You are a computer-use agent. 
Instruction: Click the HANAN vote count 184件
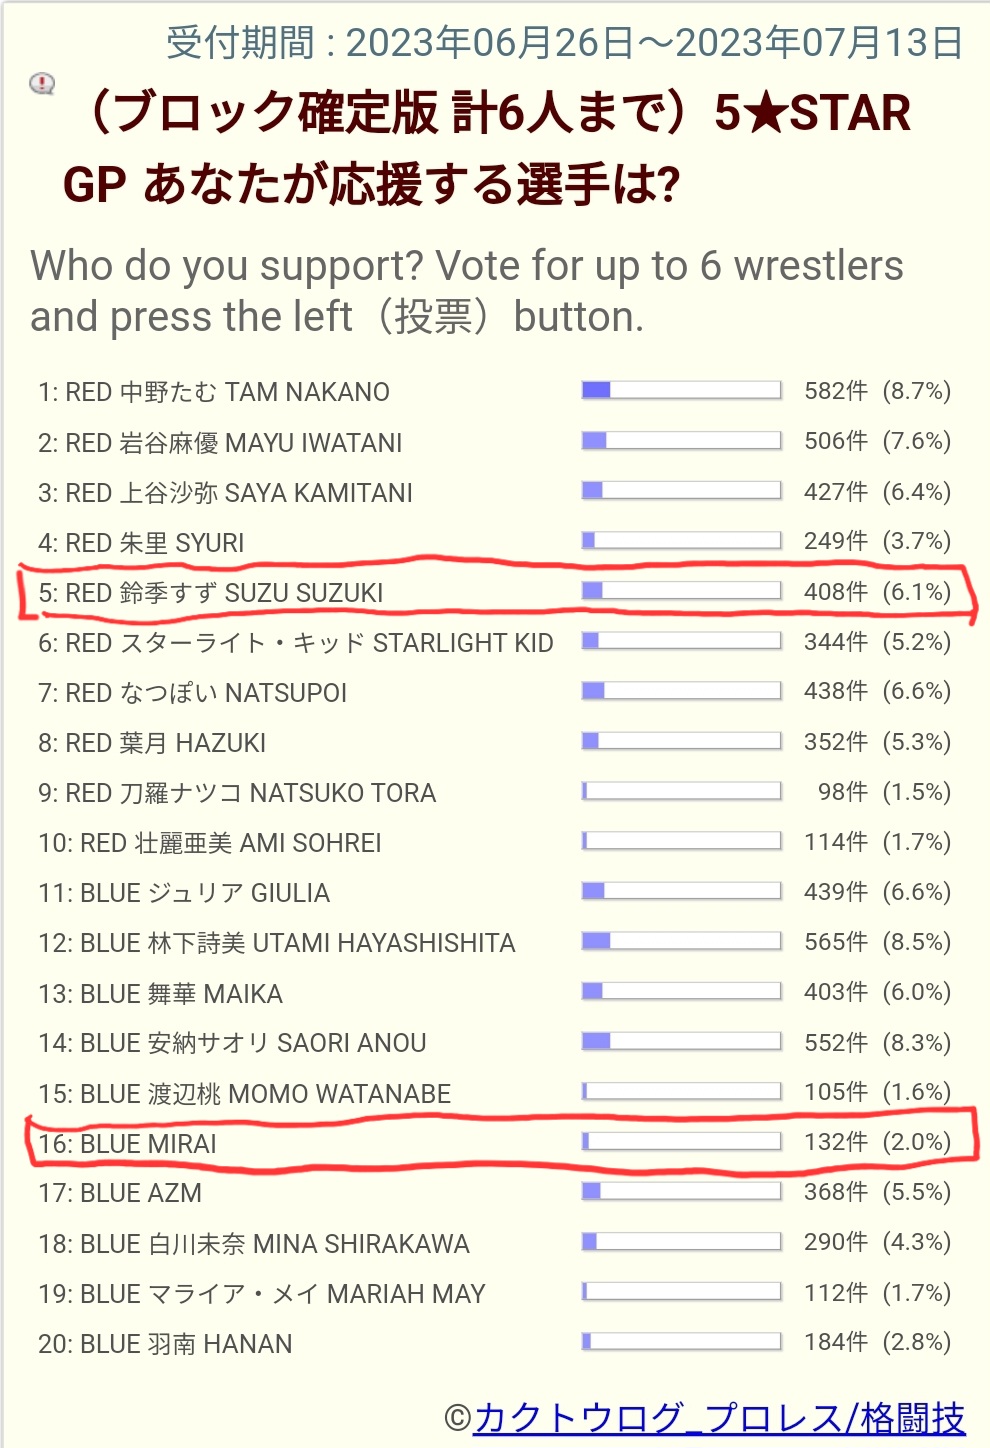tap(835, 1342)
